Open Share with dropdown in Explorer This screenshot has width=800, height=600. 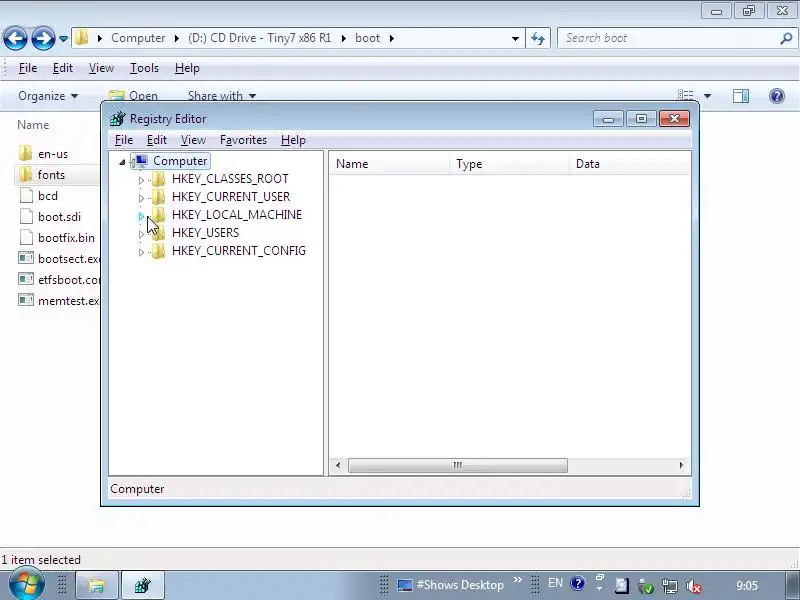point(221,96)
